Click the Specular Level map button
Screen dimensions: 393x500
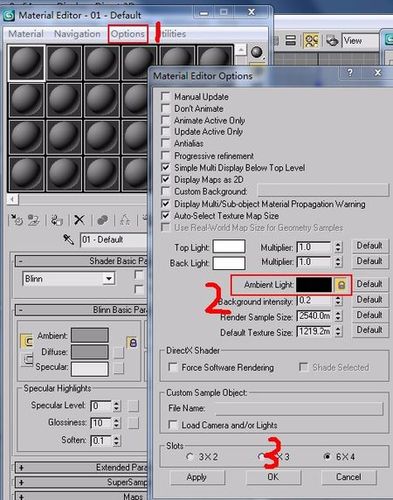point(133,406)
